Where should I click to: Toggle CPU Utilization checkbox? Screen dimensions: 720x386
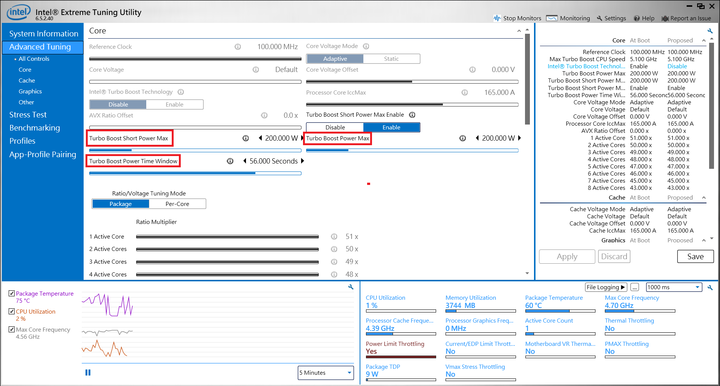coord(11,311)
